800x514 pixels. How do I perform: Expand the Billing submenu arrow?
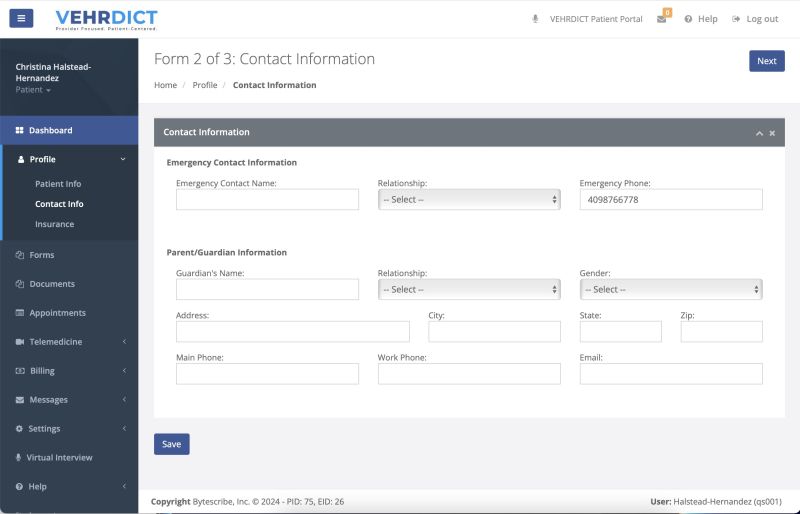[x=124, y=371]
